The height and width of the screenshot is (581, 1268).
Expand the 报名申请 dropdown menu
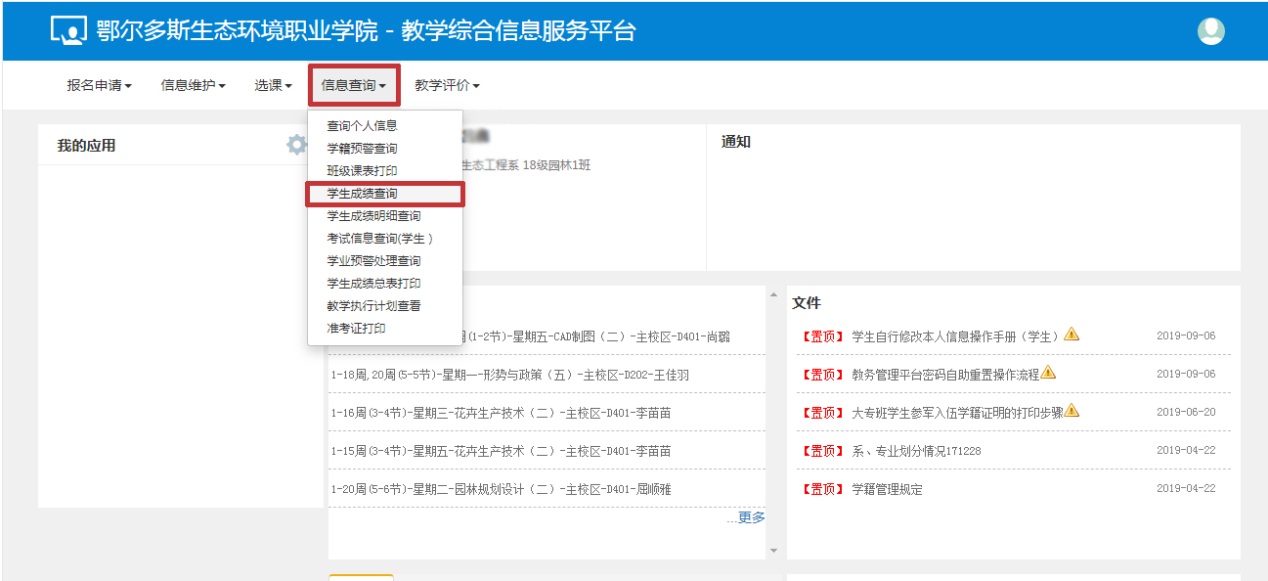(x=99, y=86)
